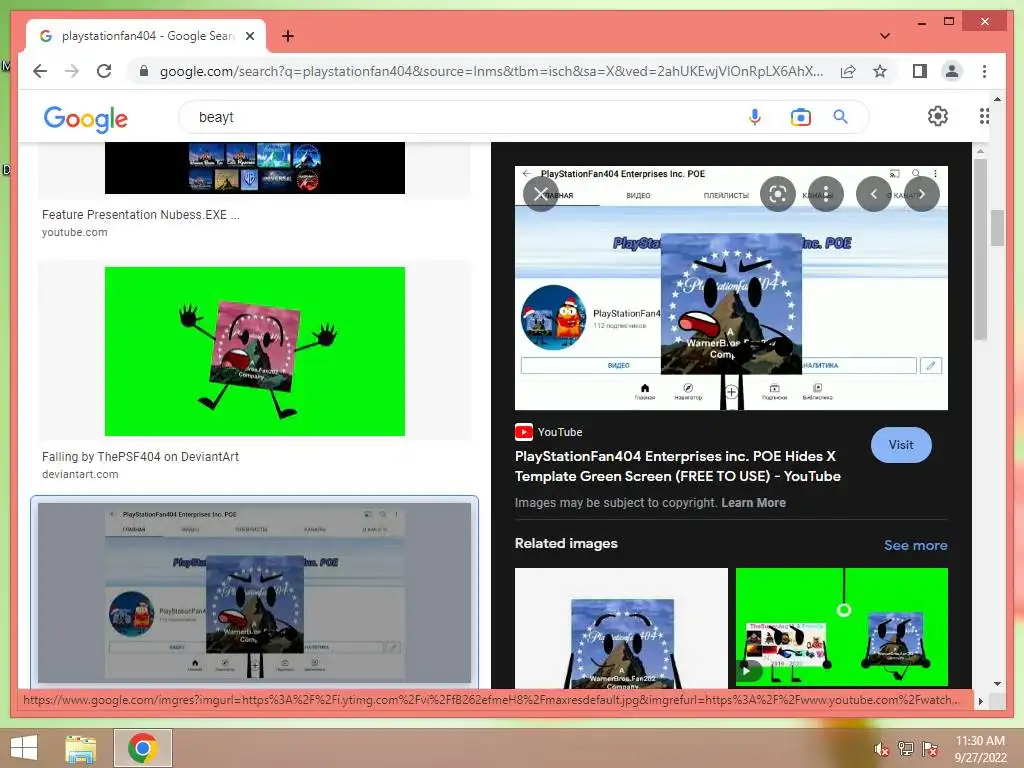Image resolution: width=1024 pixels, height=768 pixels.
Task: Reload the current Google search page
Action: (x=104, y=71)
